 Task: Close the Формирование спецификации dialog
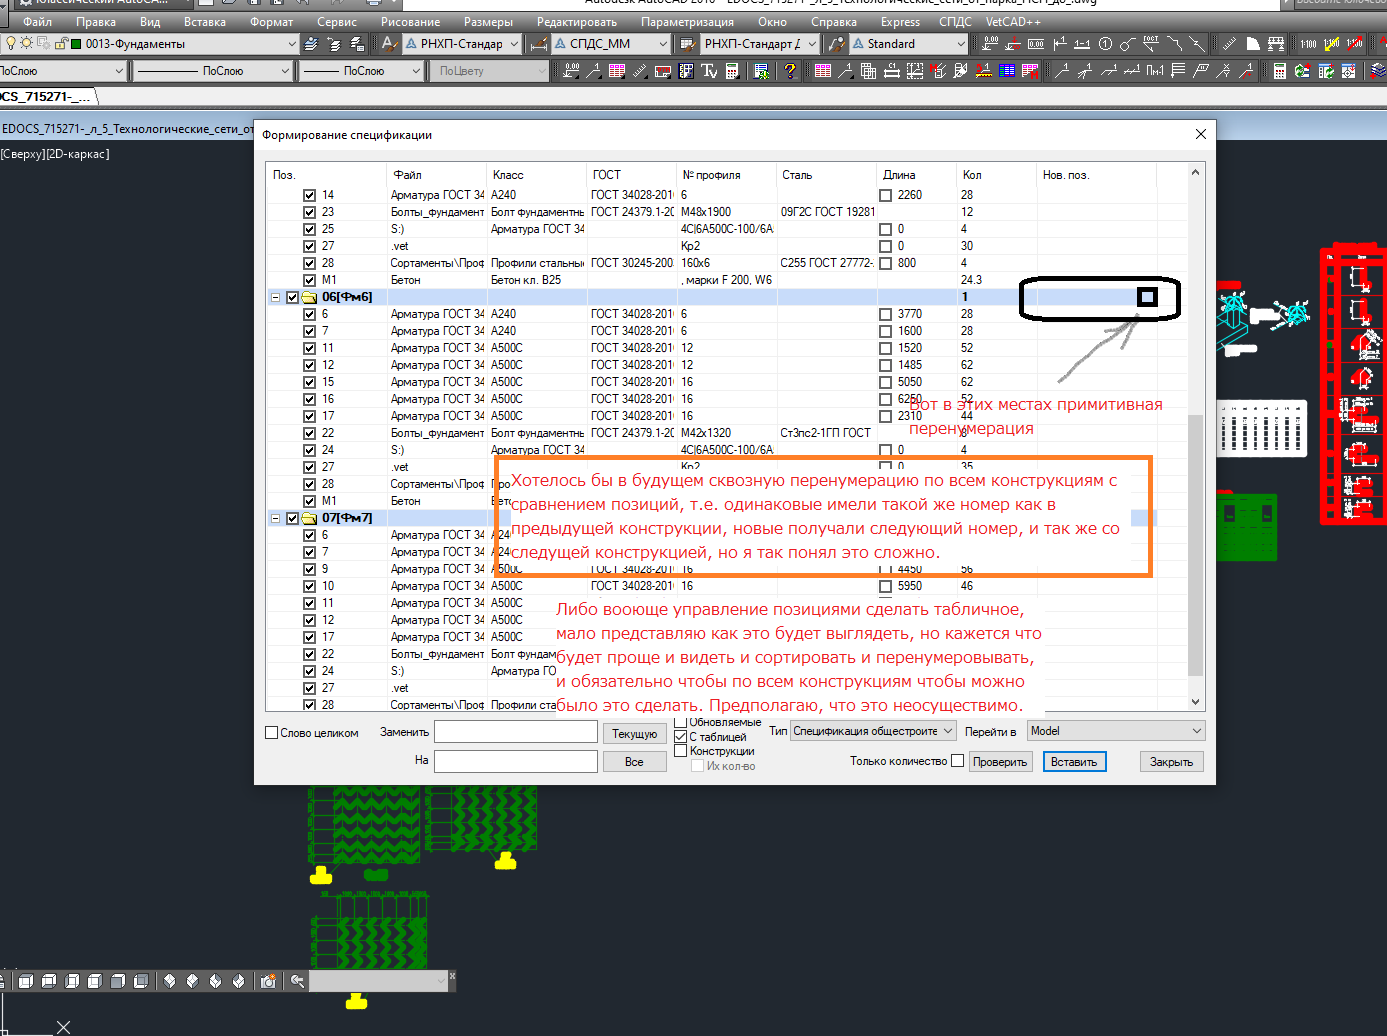[1201, 134]
